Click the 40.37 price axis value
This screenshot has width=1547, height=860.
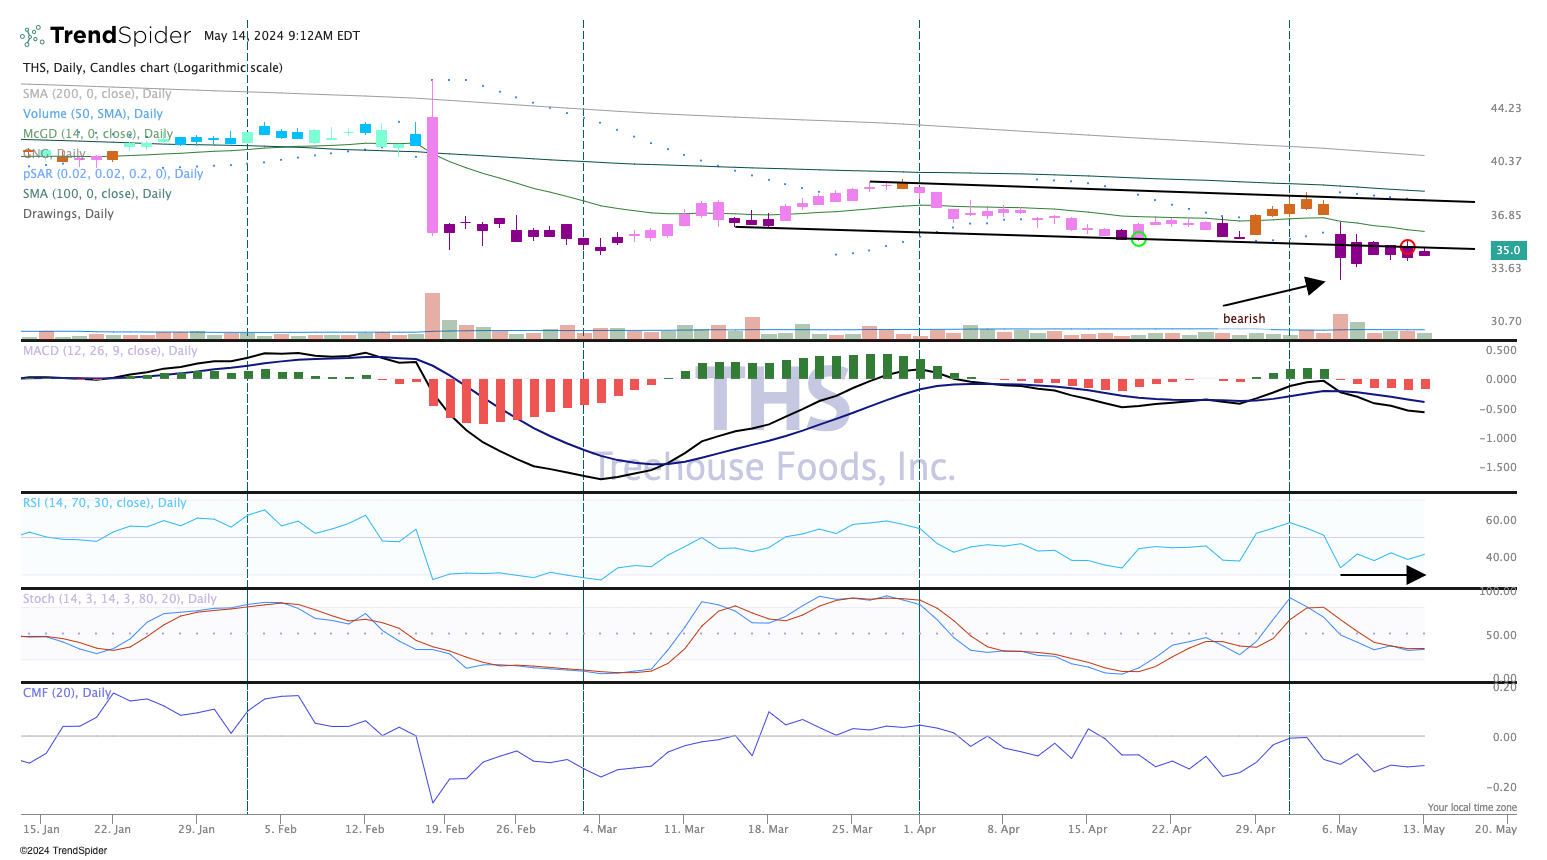[x=1505, y=161]
